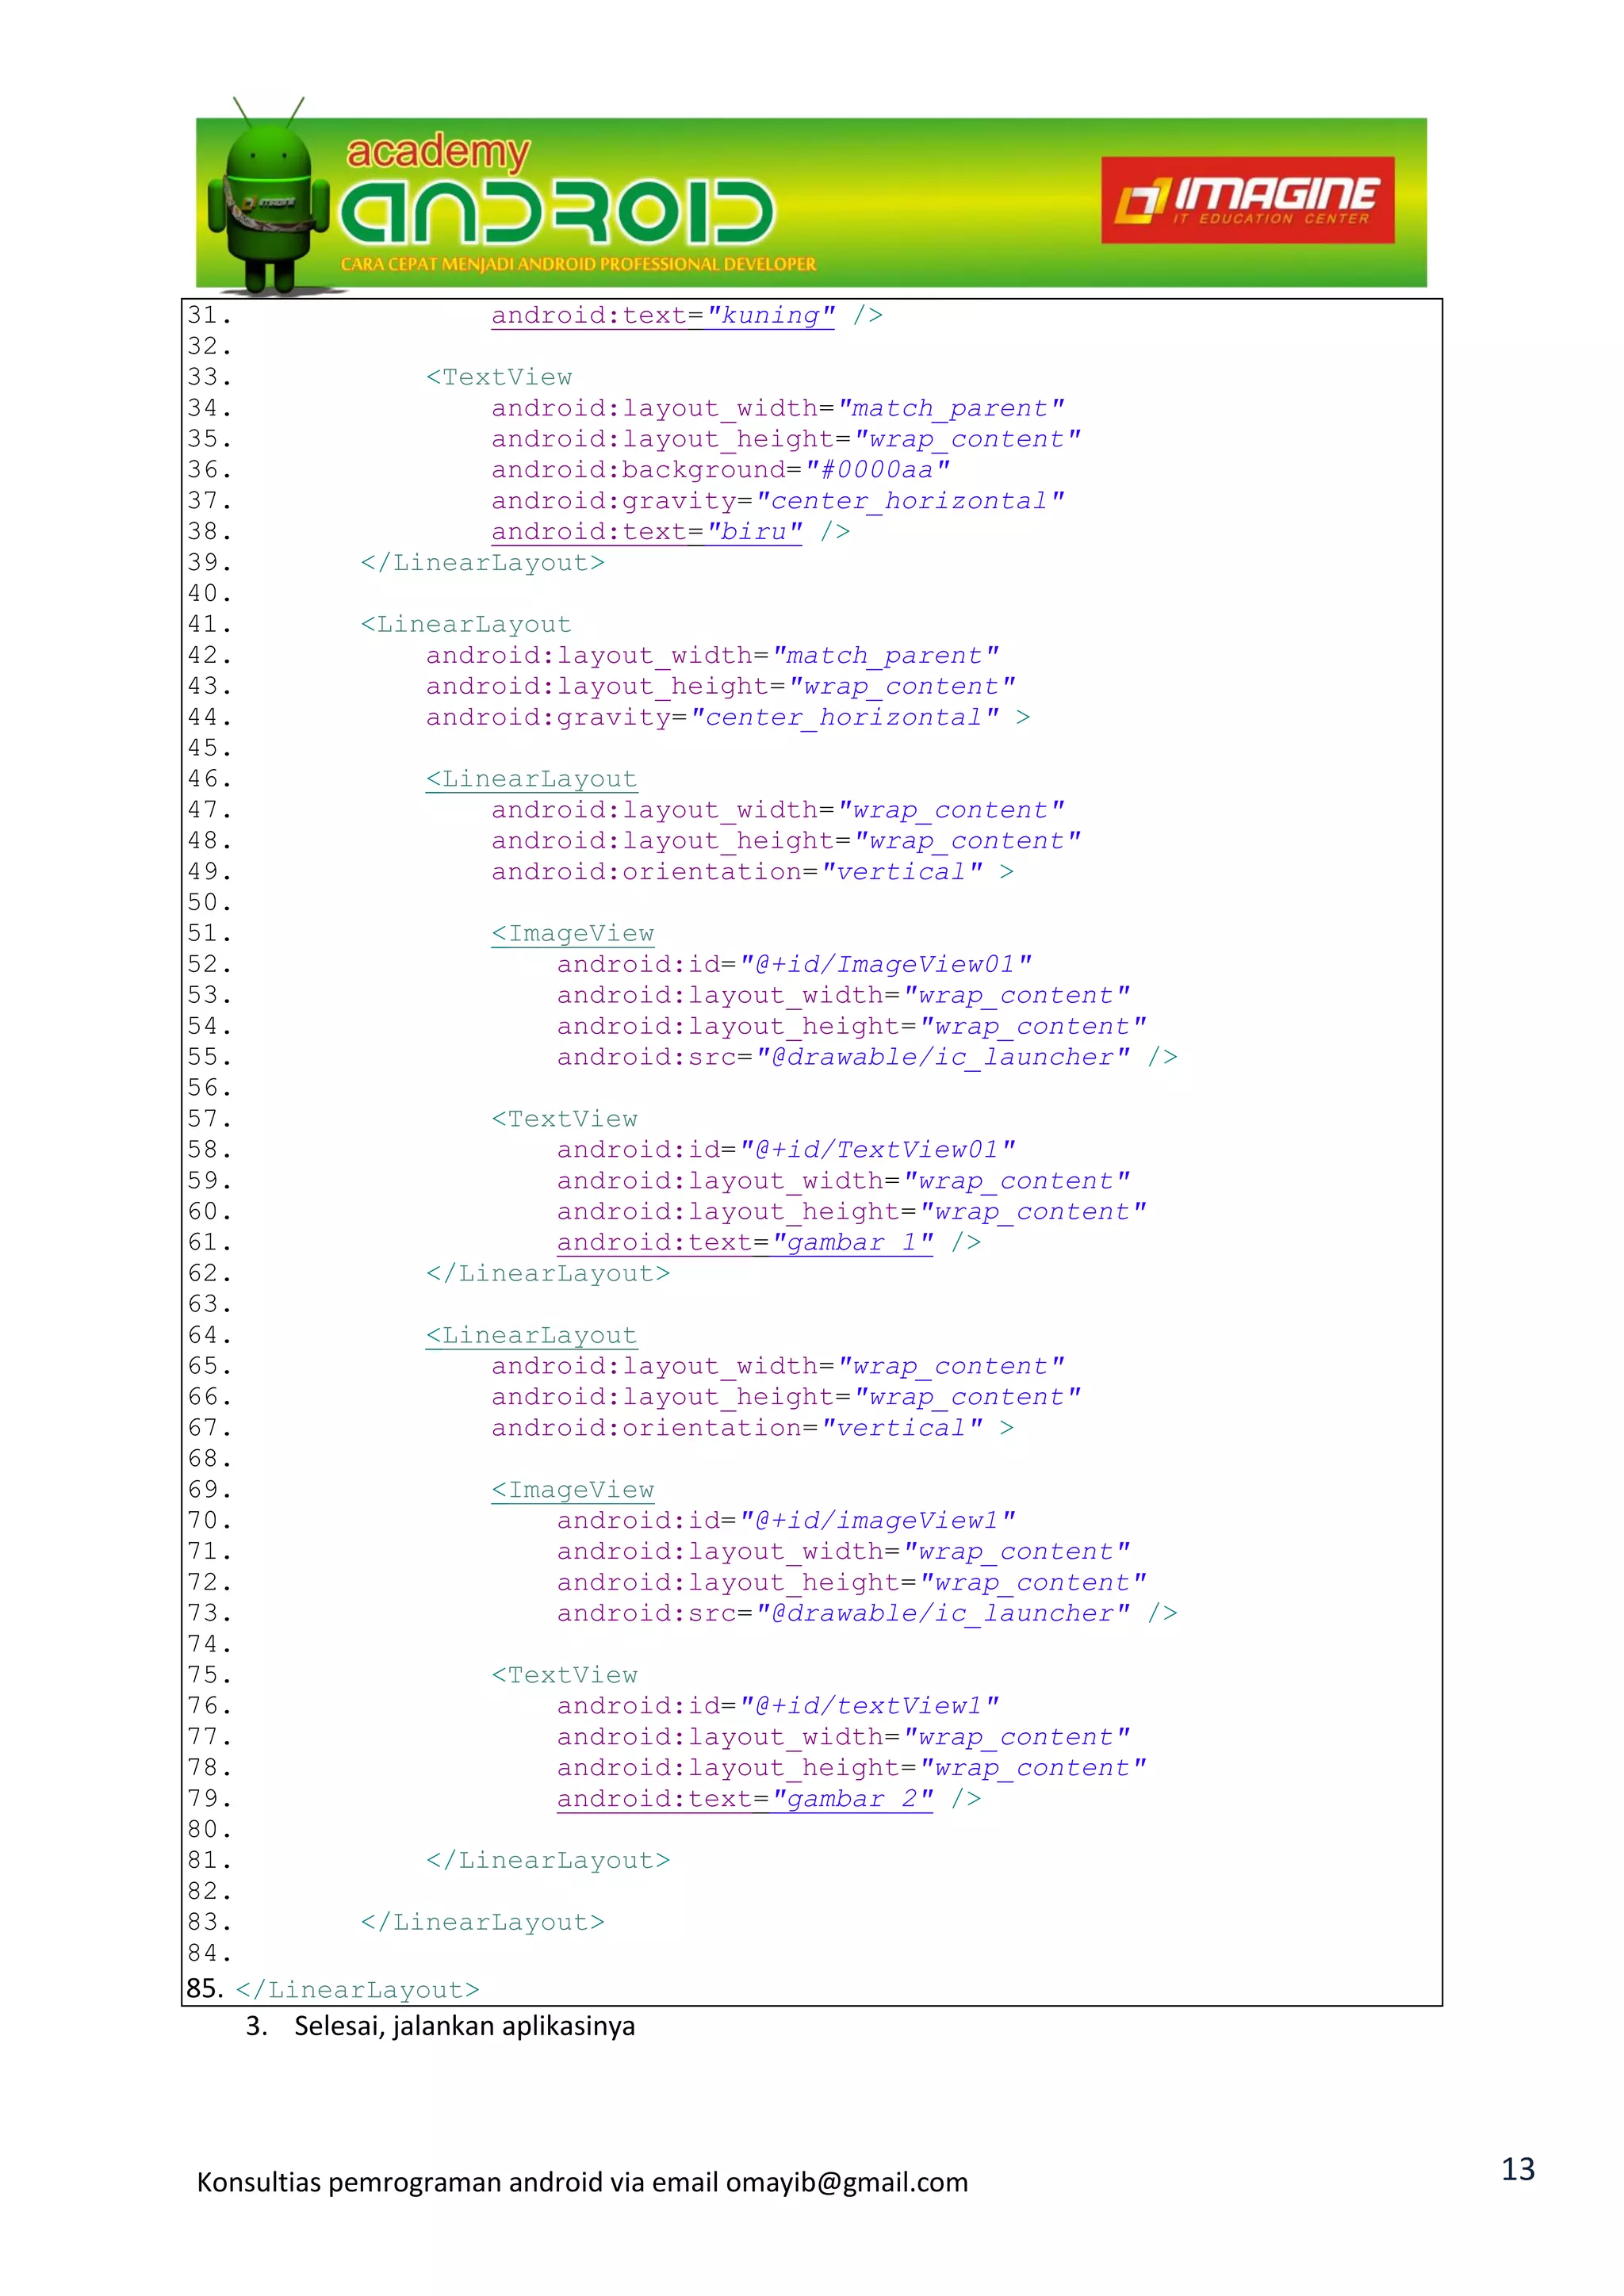The image size is (1624, 2296).
Task: Click the line android:text="kuning"
Action: (687, 316)
